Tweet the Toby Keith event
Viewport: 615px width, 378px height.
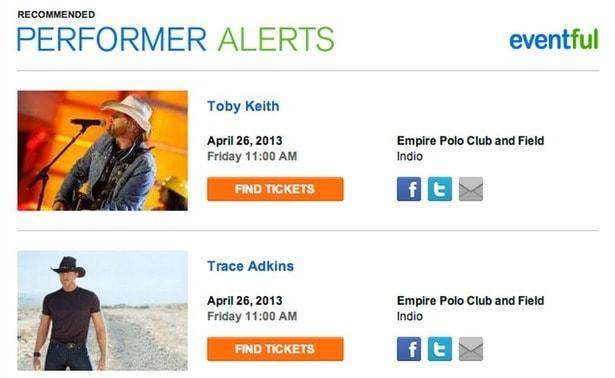440,189
